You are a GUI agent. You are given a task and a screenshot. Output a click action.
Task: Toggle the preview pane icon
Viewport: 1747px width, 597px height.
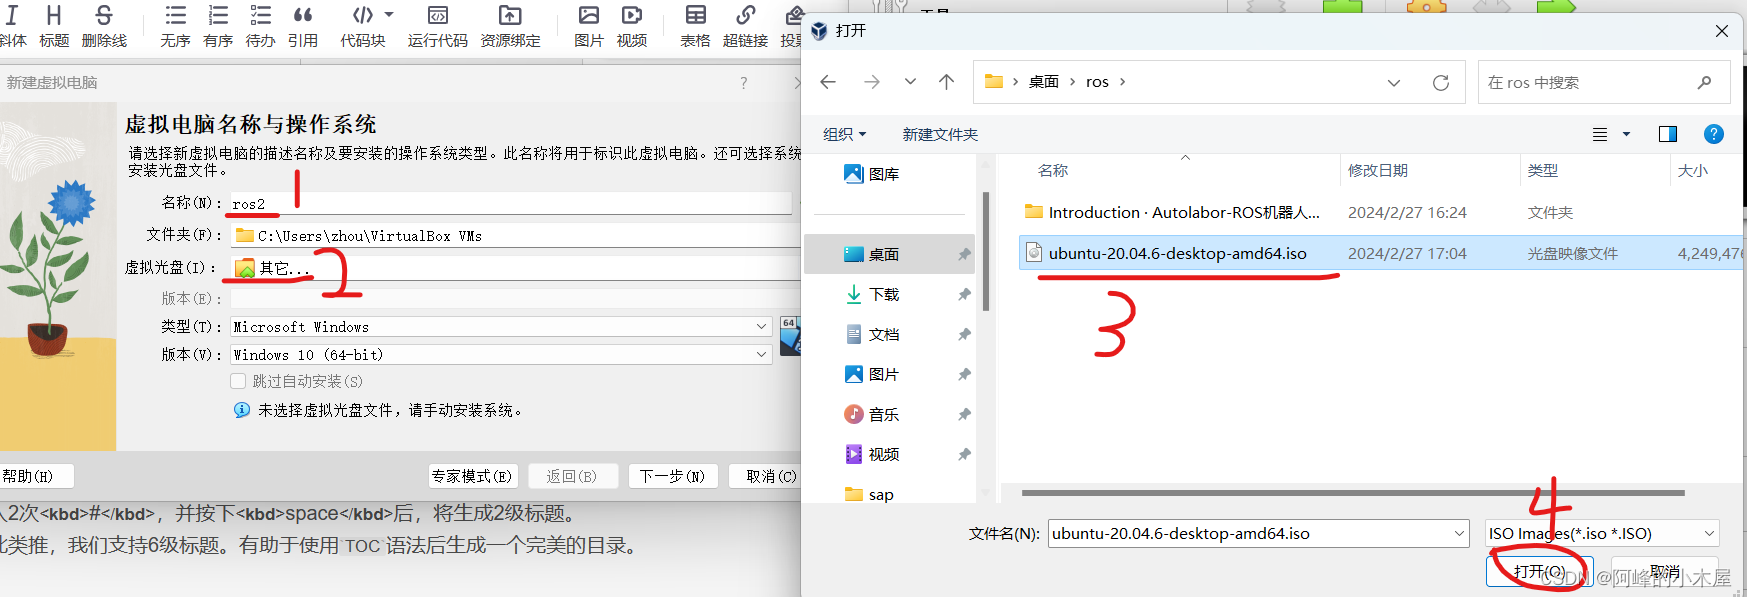(1668, 134)
